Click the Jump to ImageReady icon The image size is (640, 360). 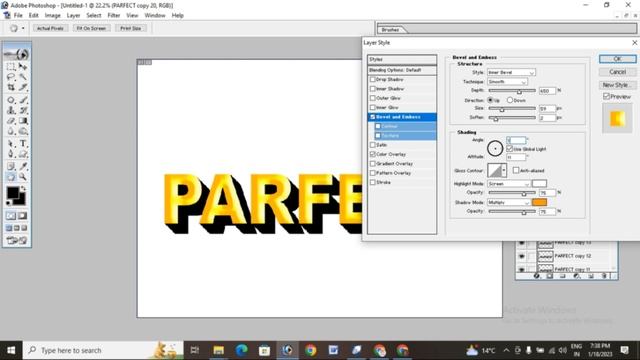[17, 240]
